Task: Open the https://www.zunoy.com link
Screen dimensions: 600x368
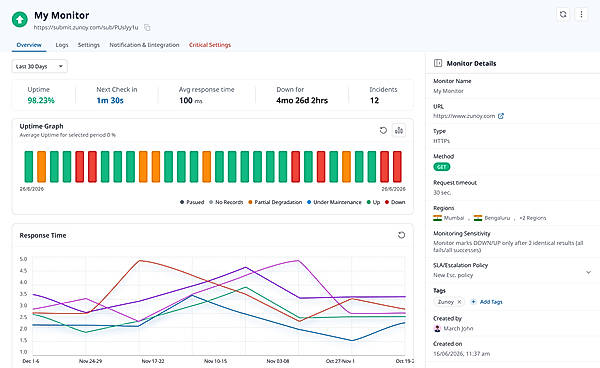Action: coord(464,116)
